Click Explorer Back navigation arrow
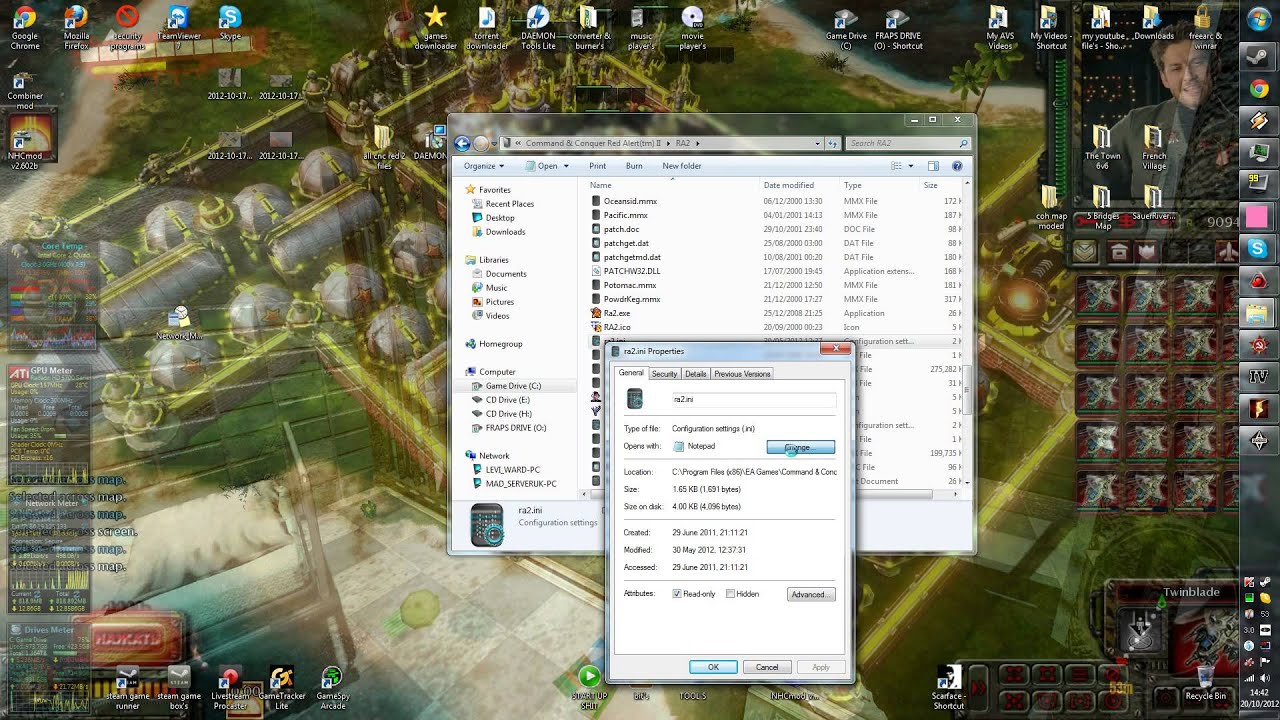The width and height of the screenshot is (1280, 720). point(462,144)
